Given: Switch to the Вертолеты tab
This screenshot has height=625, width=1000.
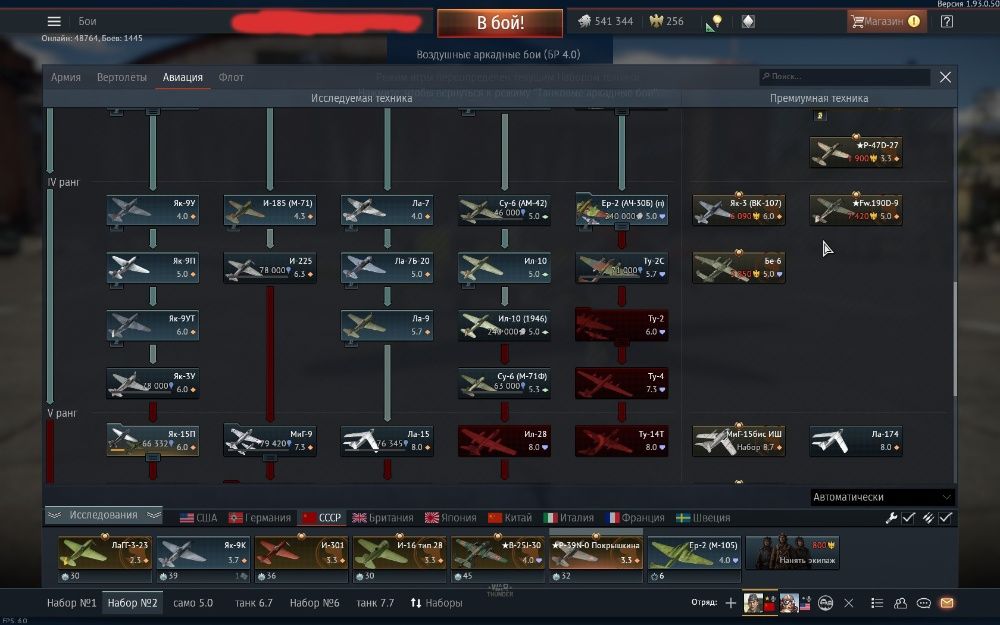Looking at the screenshot, I should tap(122, 77).
